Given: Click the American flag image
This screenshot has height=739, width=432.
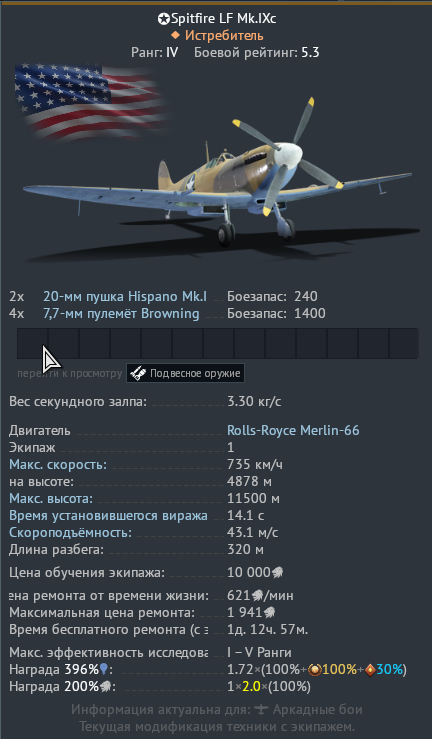Looking at the screenshot, I should pos(90,100).
